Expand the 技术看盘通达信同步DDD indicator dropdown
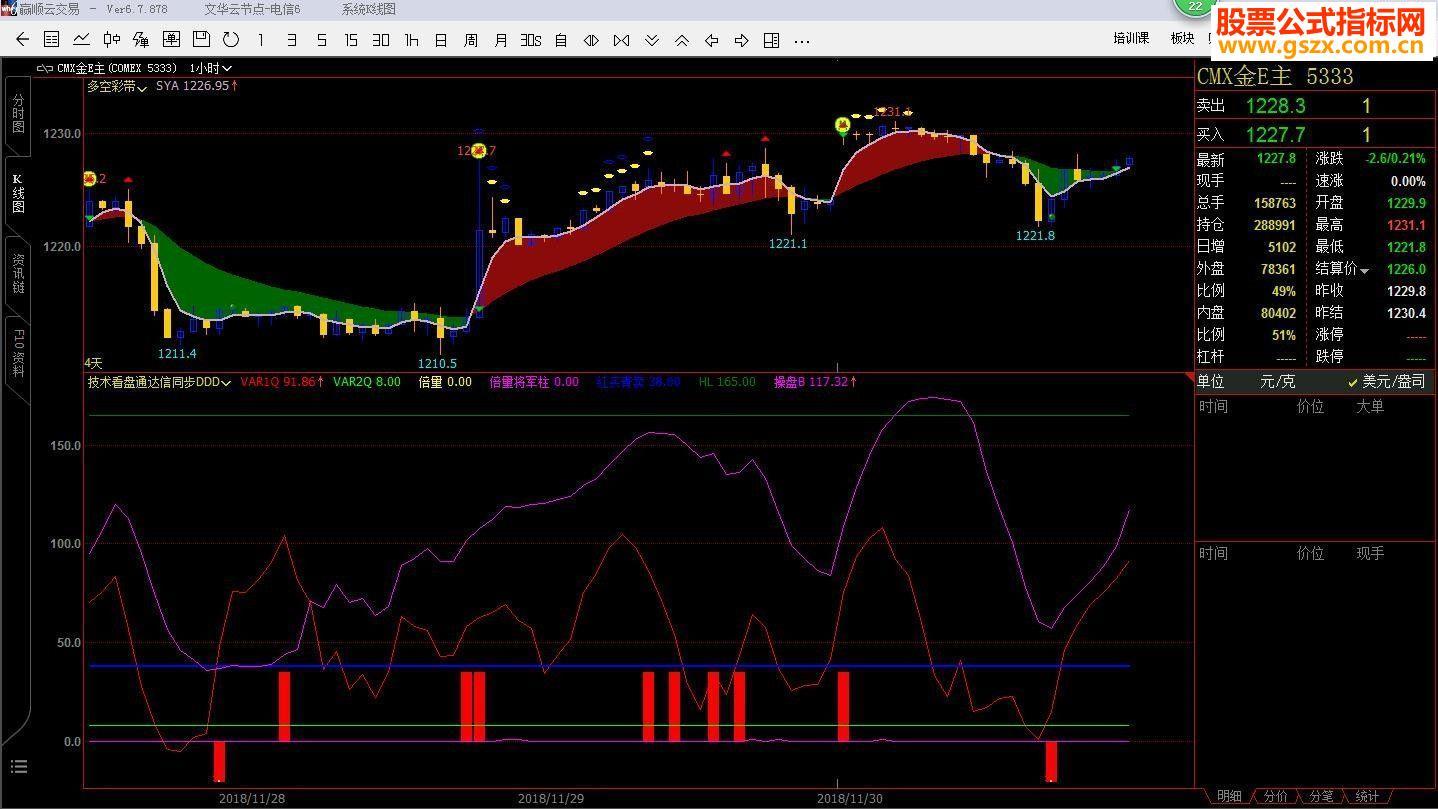1438x809 pixels. click(x=159, y=382)
